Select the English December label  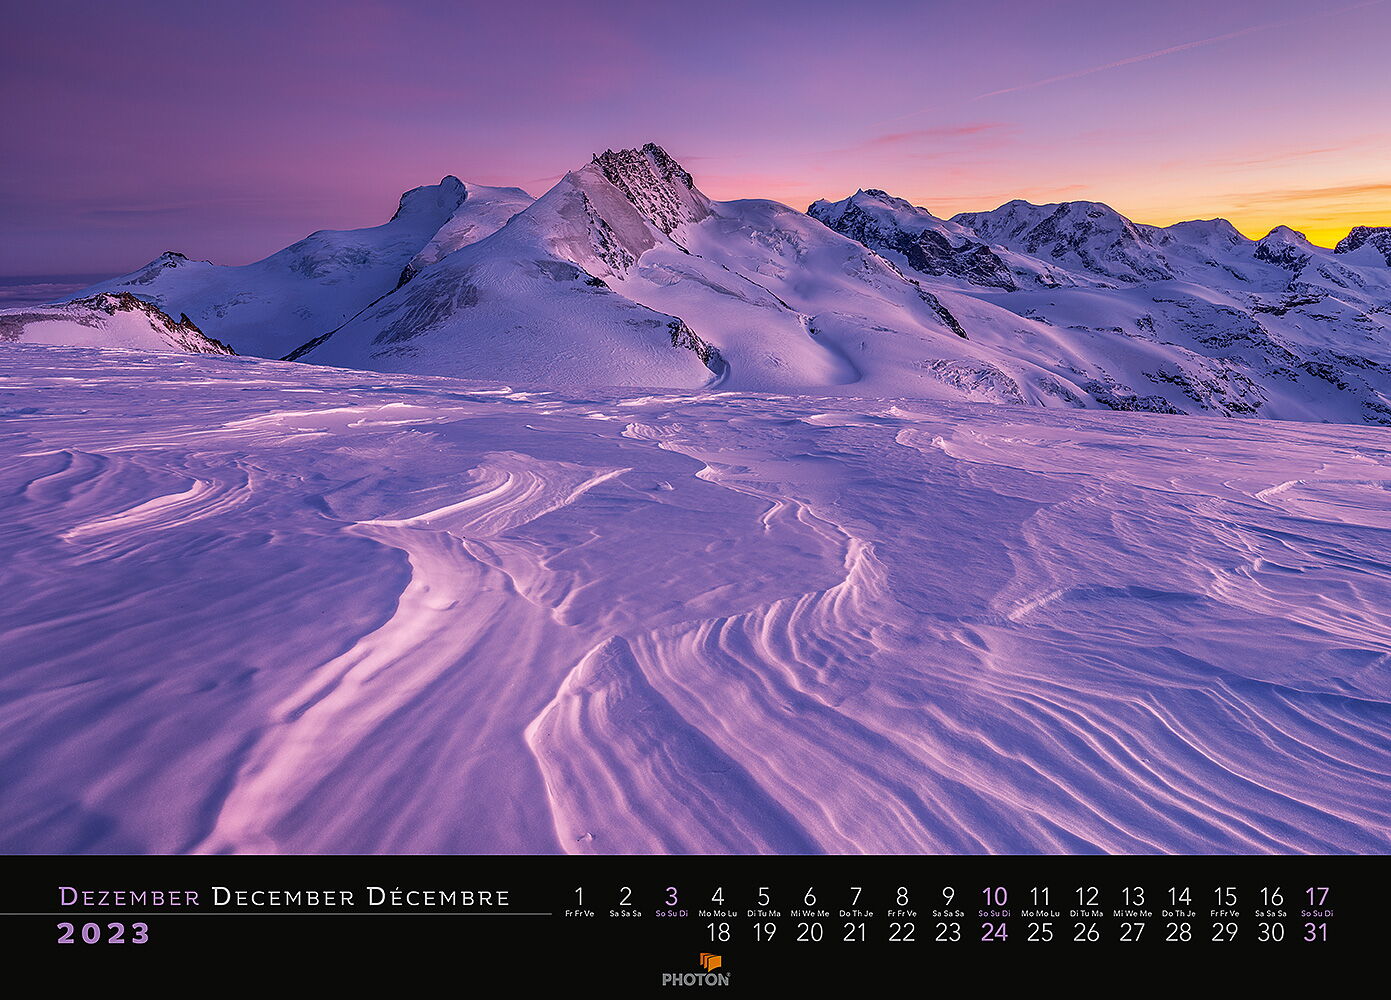tap(283, 897)
